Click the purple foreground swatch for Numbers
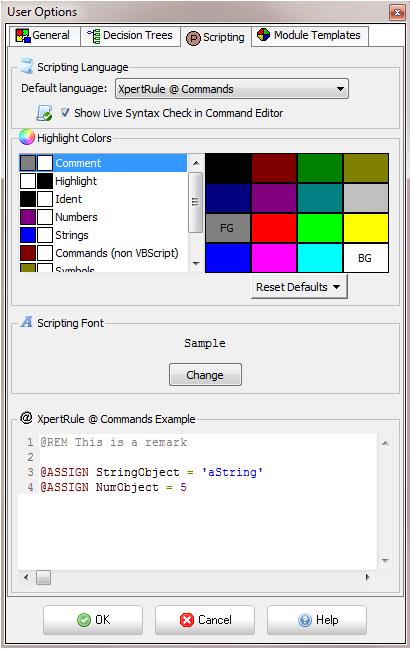This screenshot has height=649, width=410. [28, 217]
